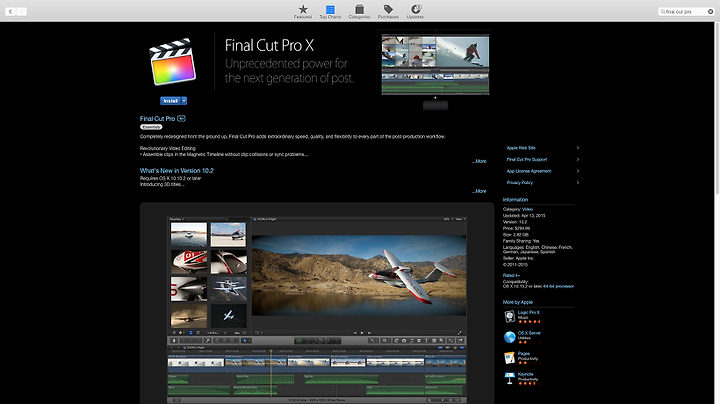Click the Keynote app icon

coord(509,378)
